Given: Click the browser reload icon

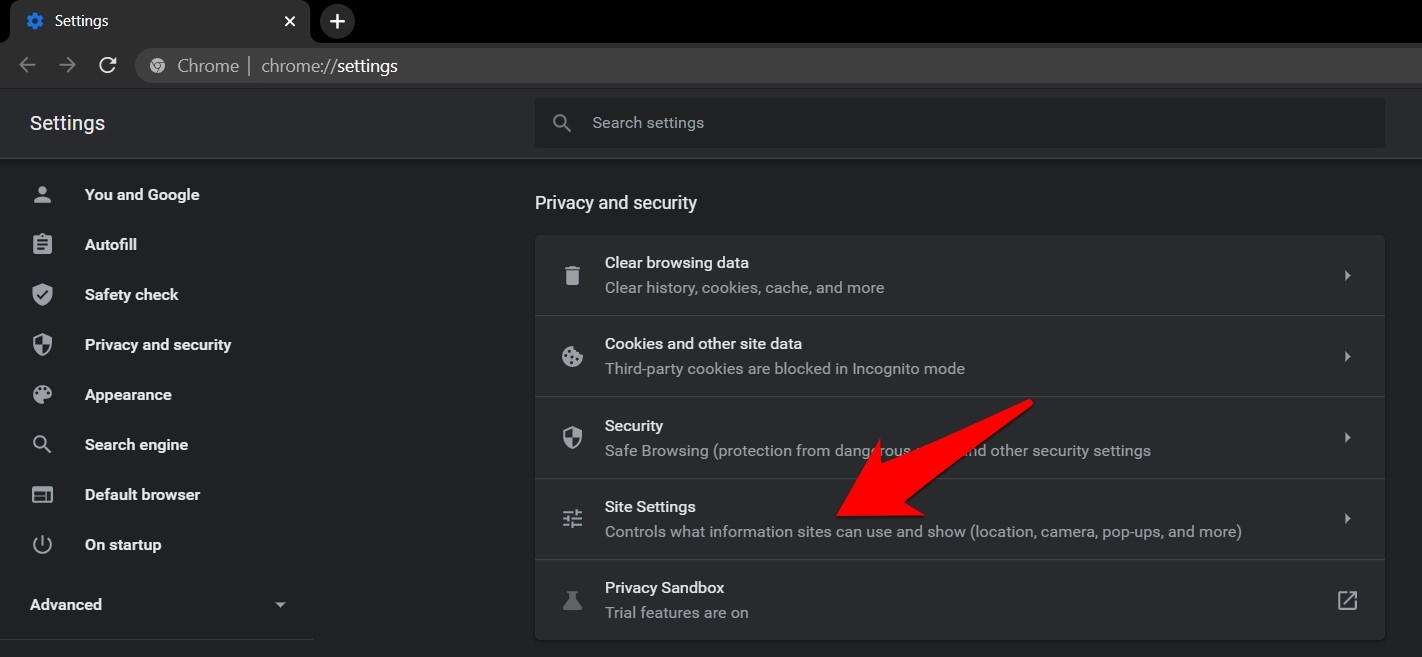Looking at the screenshot, I should [x=108, y=66].
